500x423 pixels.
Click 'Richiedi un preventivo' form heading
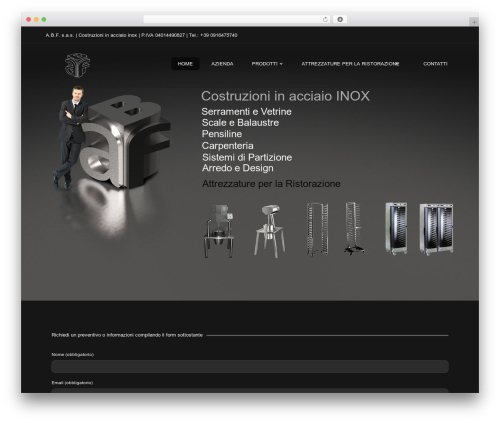[127, 335]
